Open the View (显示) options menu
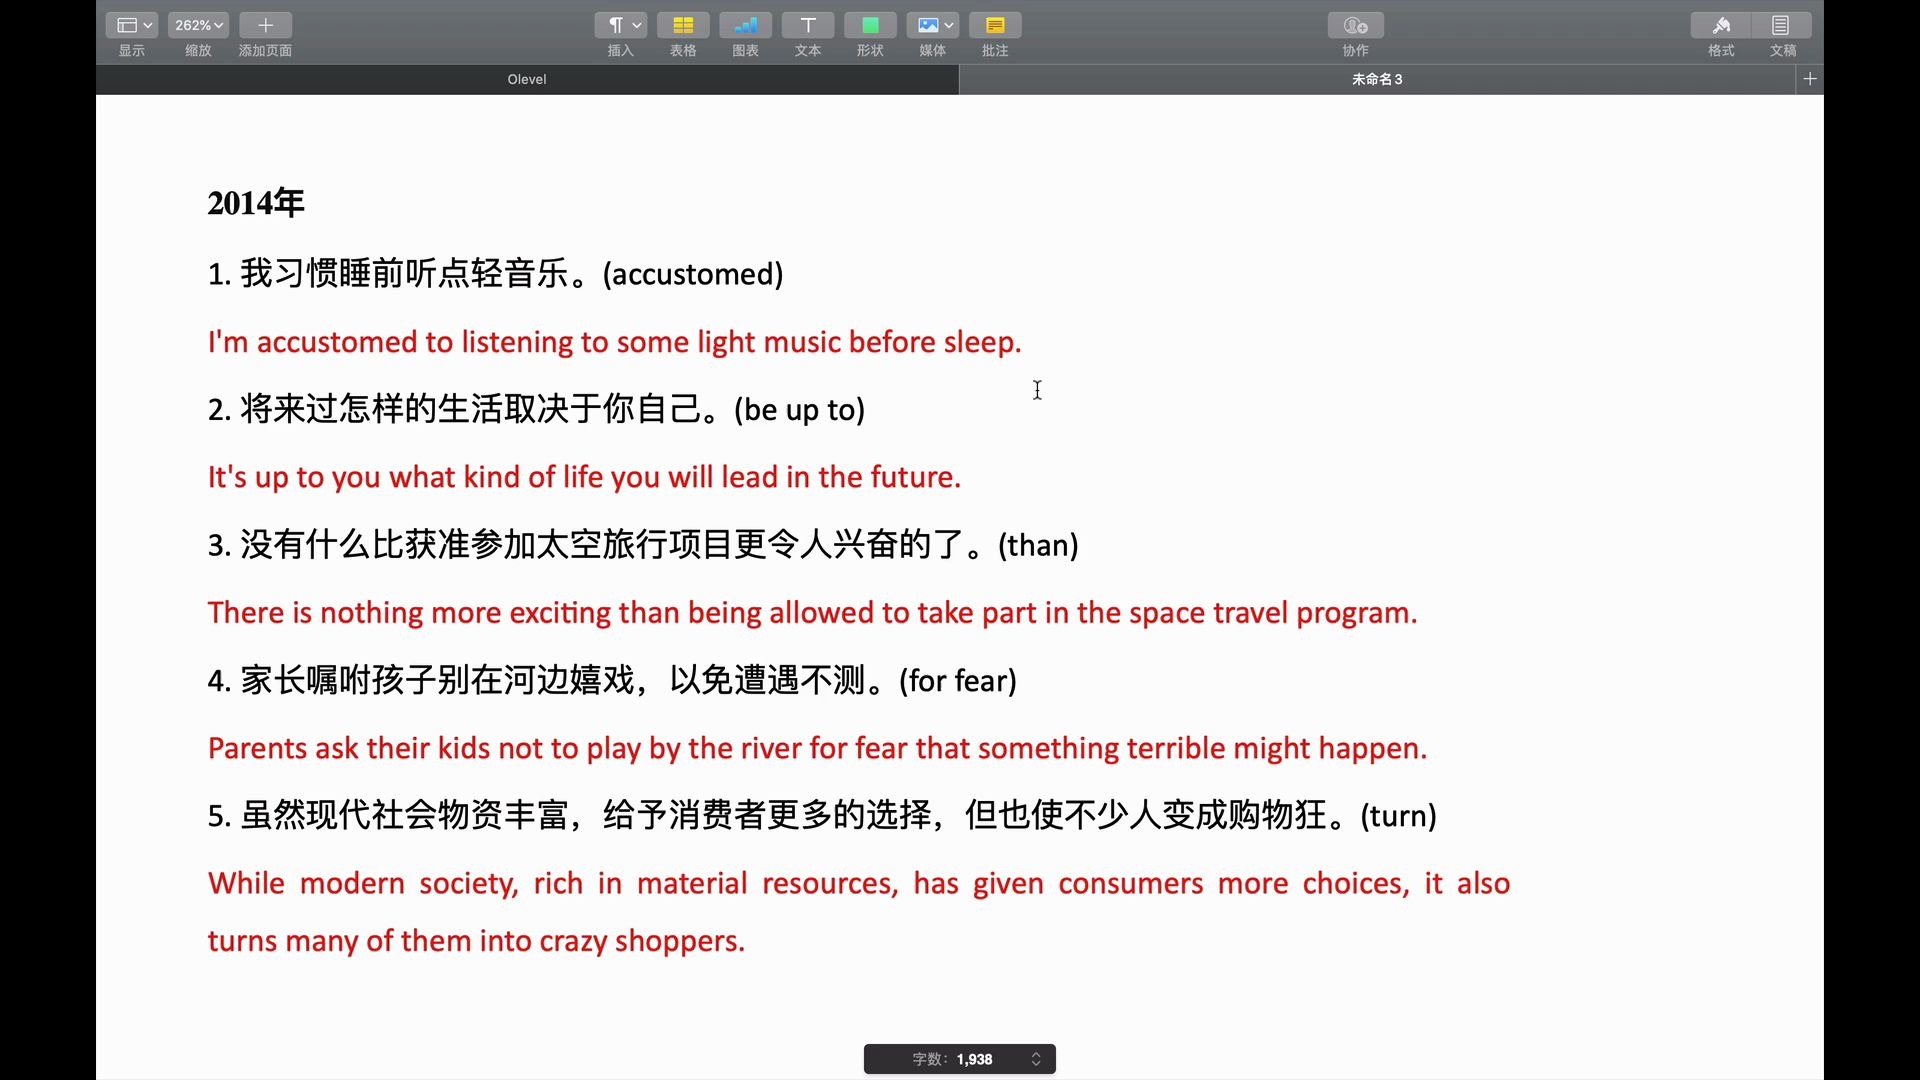This screenshot has width=1920, height=1080. click(x=131, y=25)
